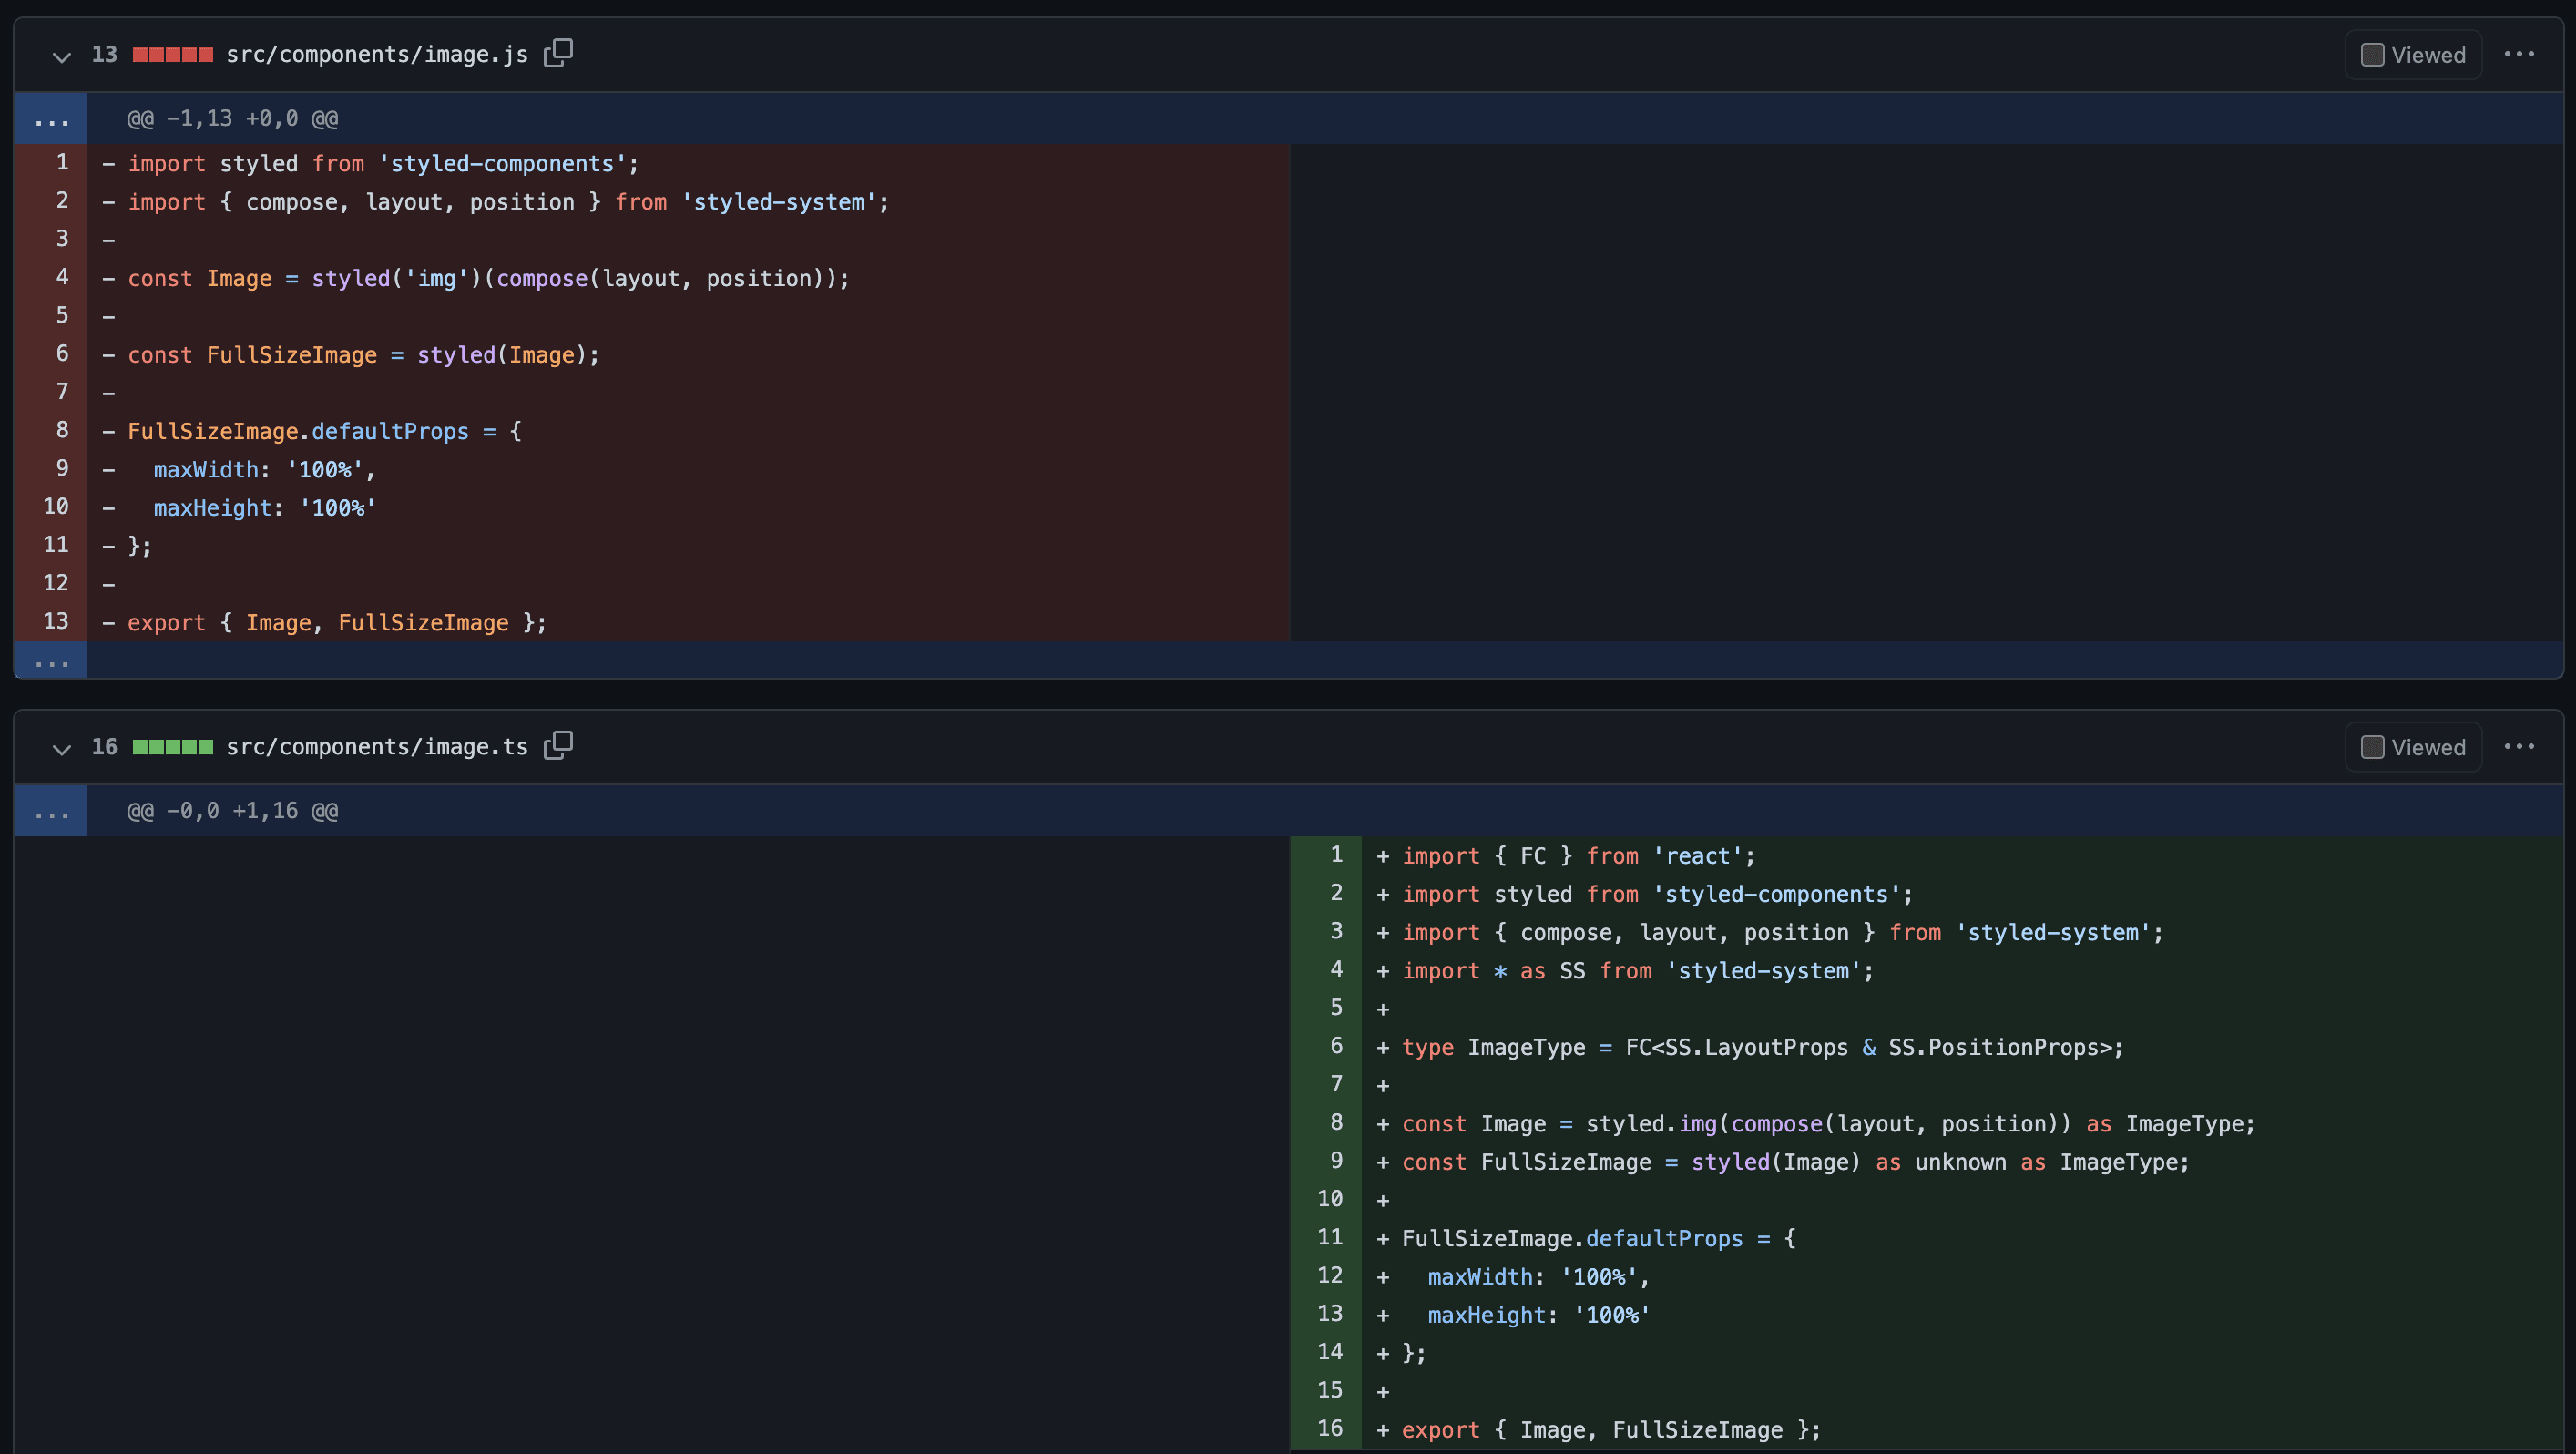The width and height of the screenshot is (2576, 1454).
Task: Select deleted line number 4 in image.js
Action: (x=62, y=277)
